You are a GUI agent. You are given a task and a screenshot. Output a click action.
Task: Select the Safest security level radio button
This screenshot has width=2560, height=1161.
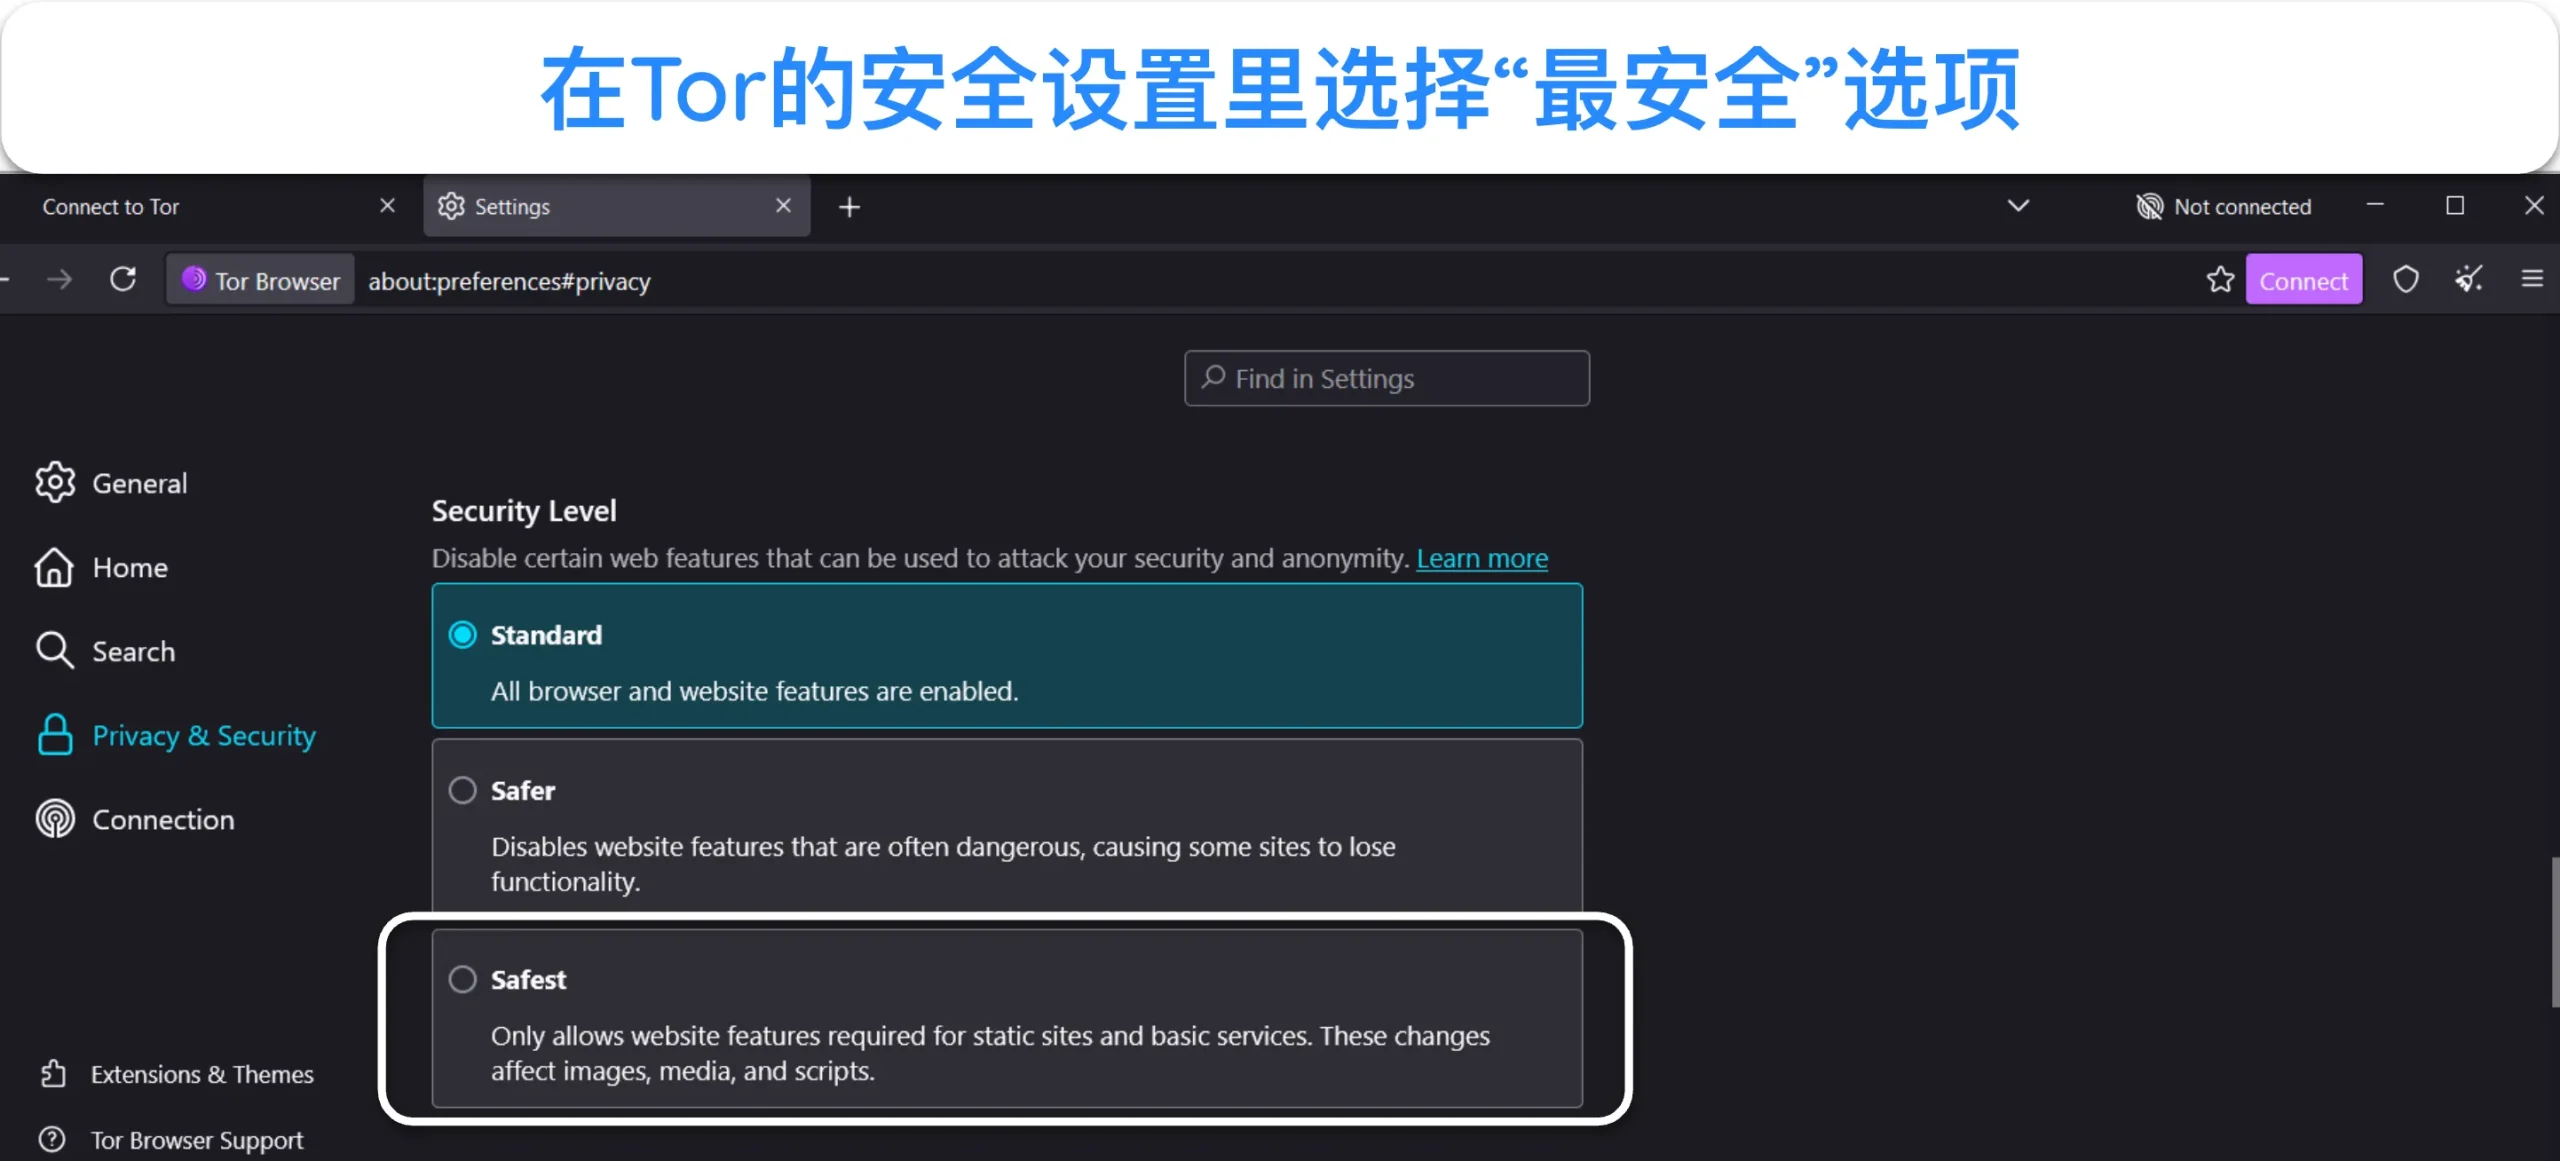(x=462, y=979)
